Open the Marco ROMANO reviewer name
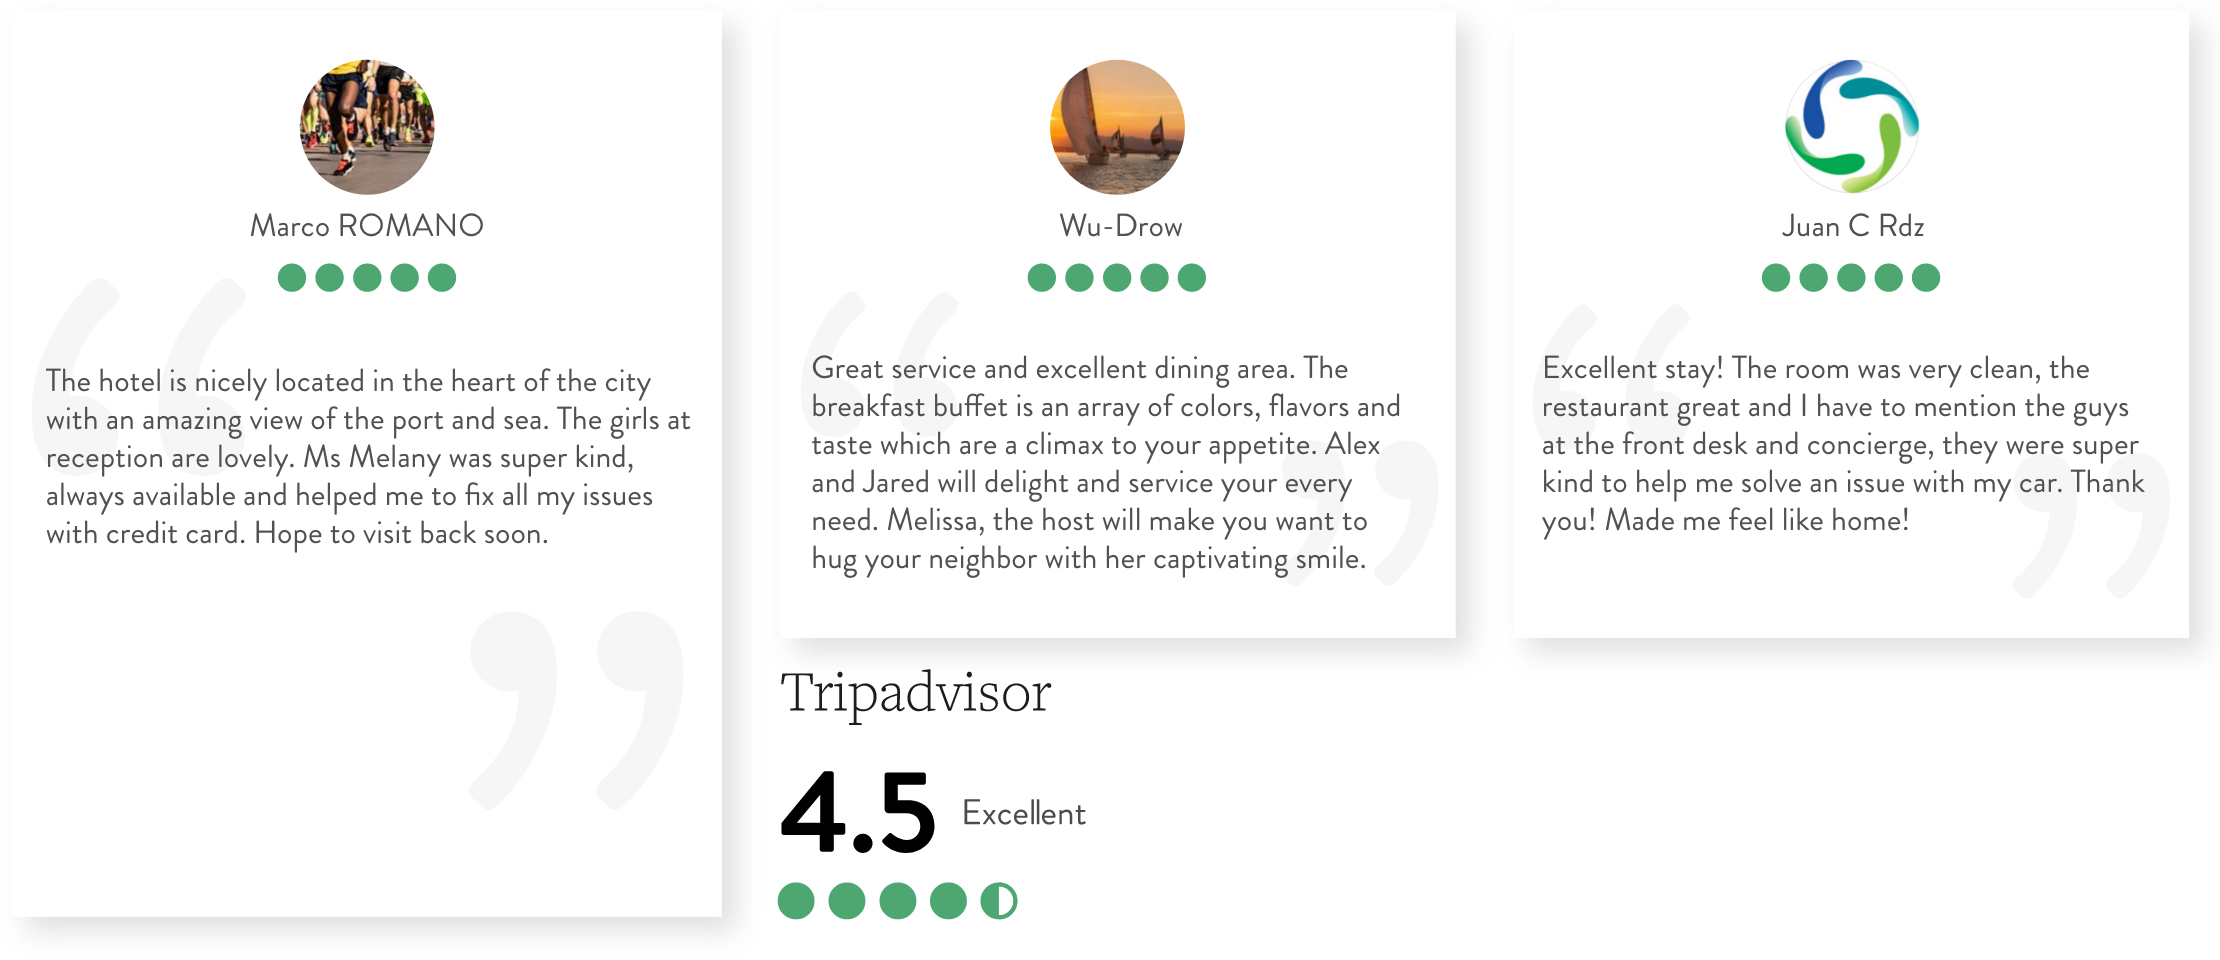This screenshot has height=960, width=2220. point(367,226)
